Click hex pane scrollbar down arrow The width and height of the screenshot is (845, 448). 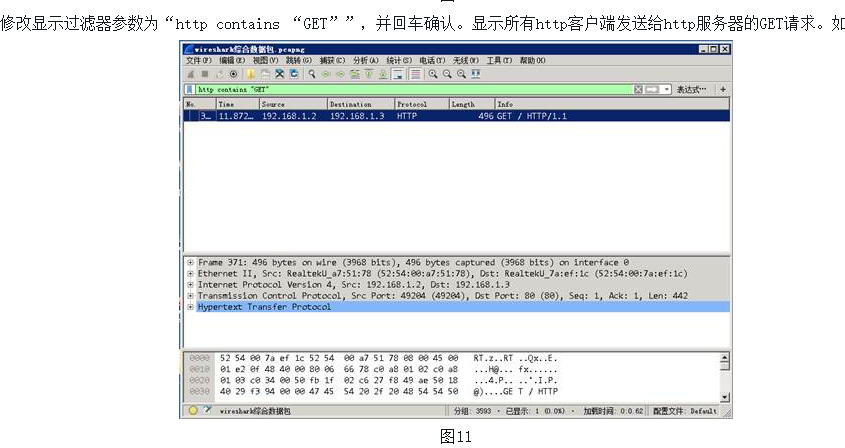click(x=725, y=397)
